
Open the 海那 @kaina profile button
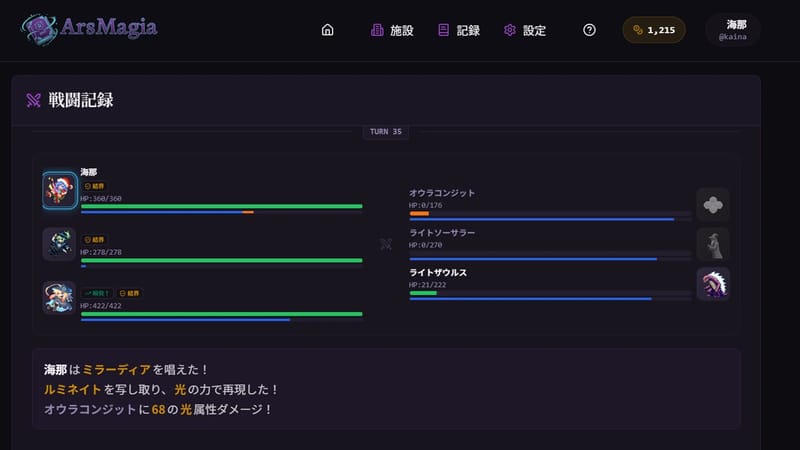[x=733, y=30]
